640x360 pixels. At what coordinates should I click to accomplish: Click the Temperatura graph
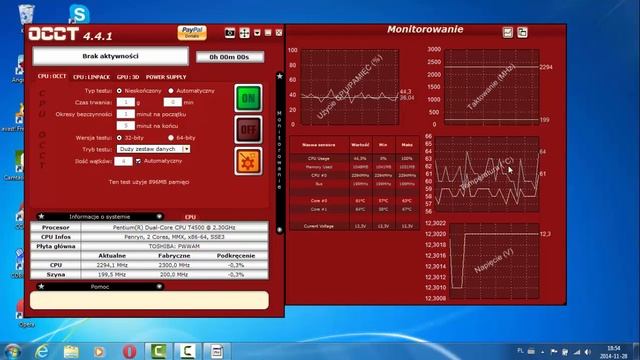(487, 174)
